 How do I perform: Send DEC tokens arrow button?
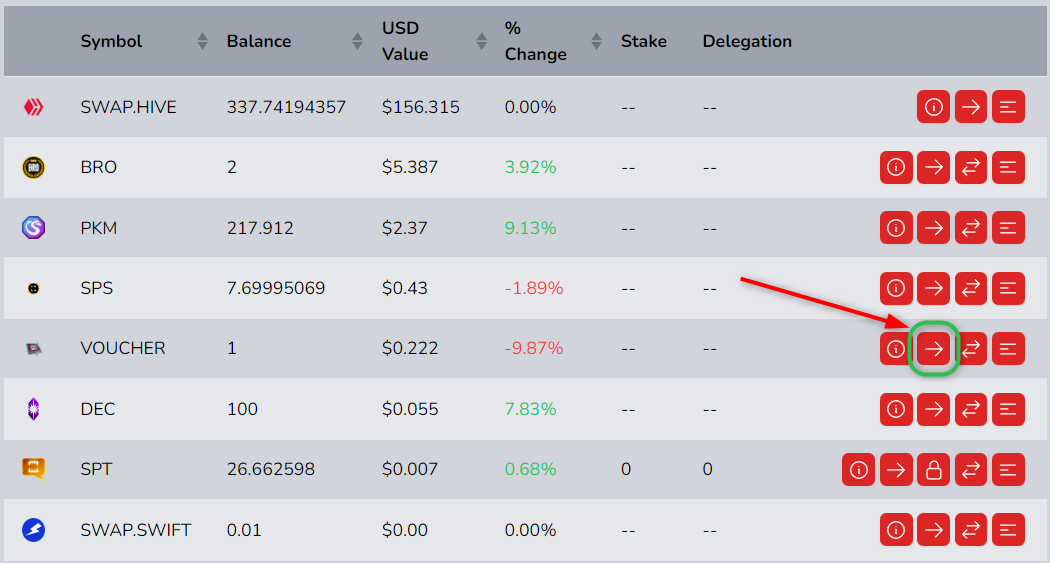(933, 409)
